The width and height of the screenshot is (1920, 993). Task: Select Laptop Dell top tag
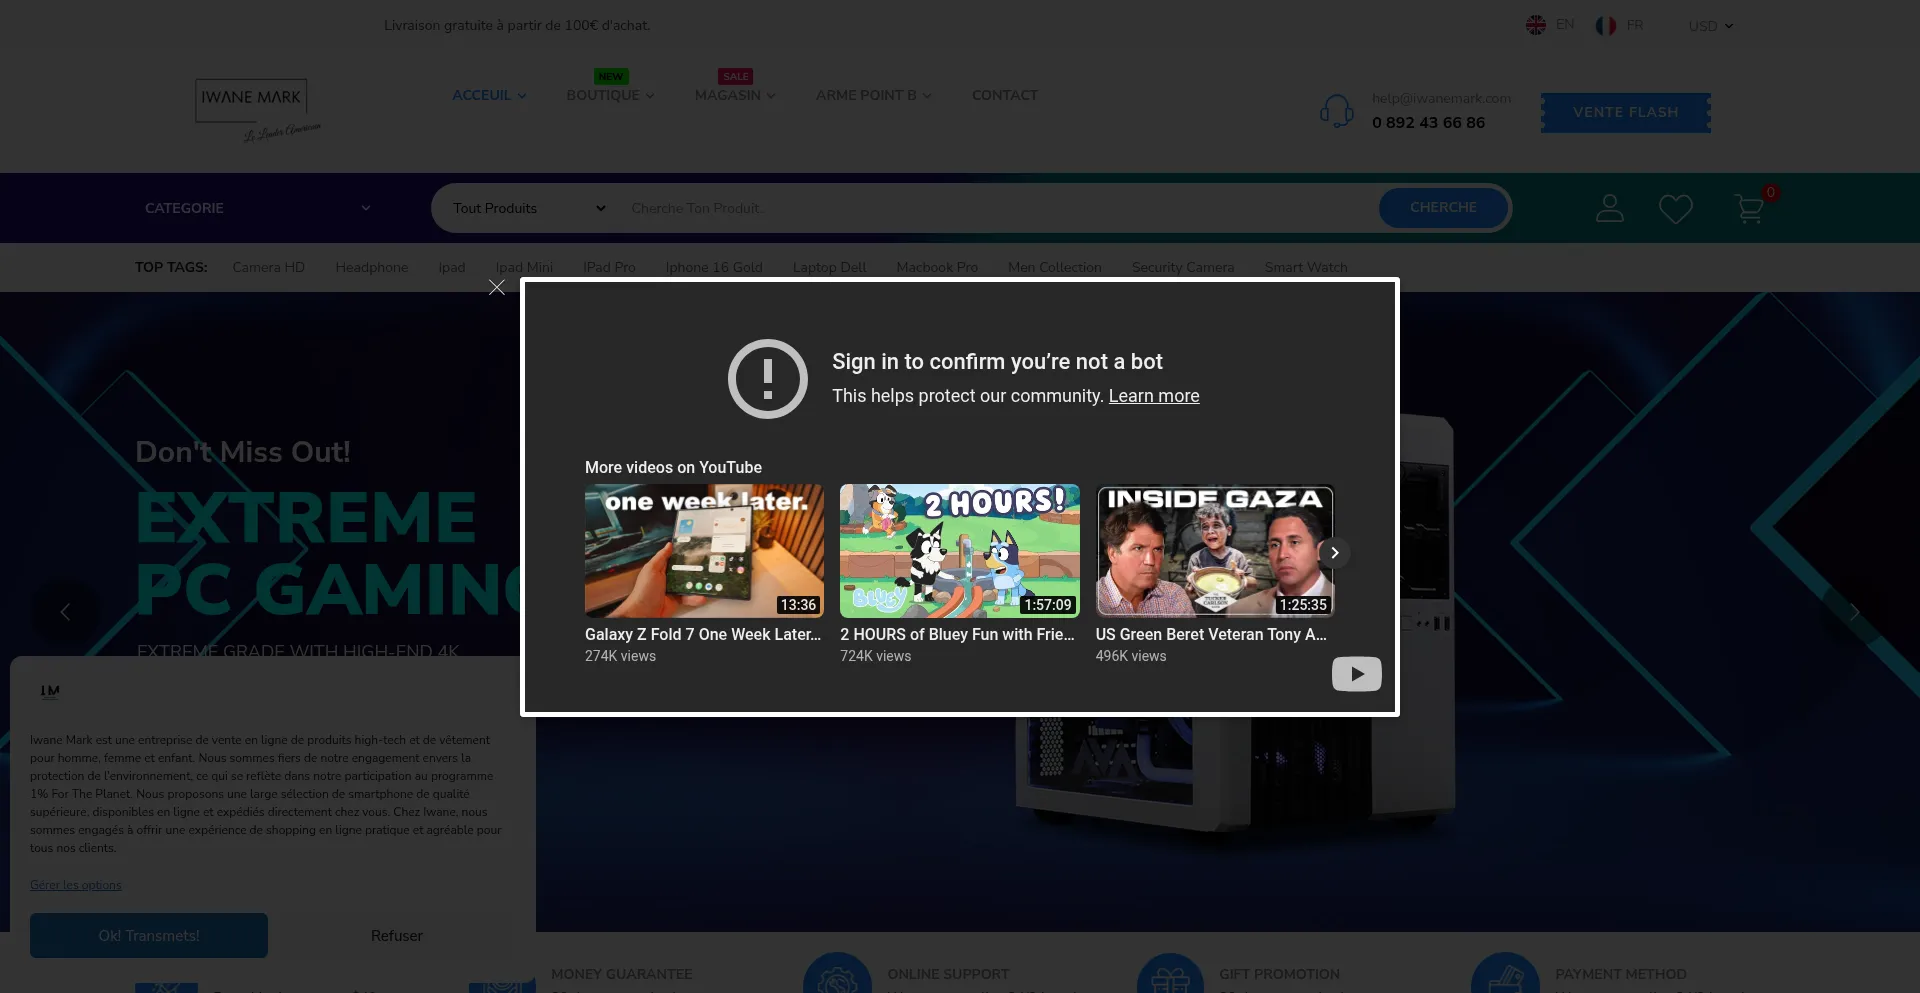point(829,267)
